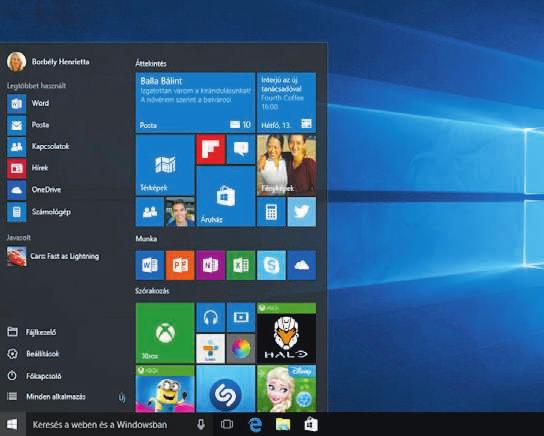This screenshot has height=436, width=544.
Task: Launch Hírek news app
Action: point(28,168)
